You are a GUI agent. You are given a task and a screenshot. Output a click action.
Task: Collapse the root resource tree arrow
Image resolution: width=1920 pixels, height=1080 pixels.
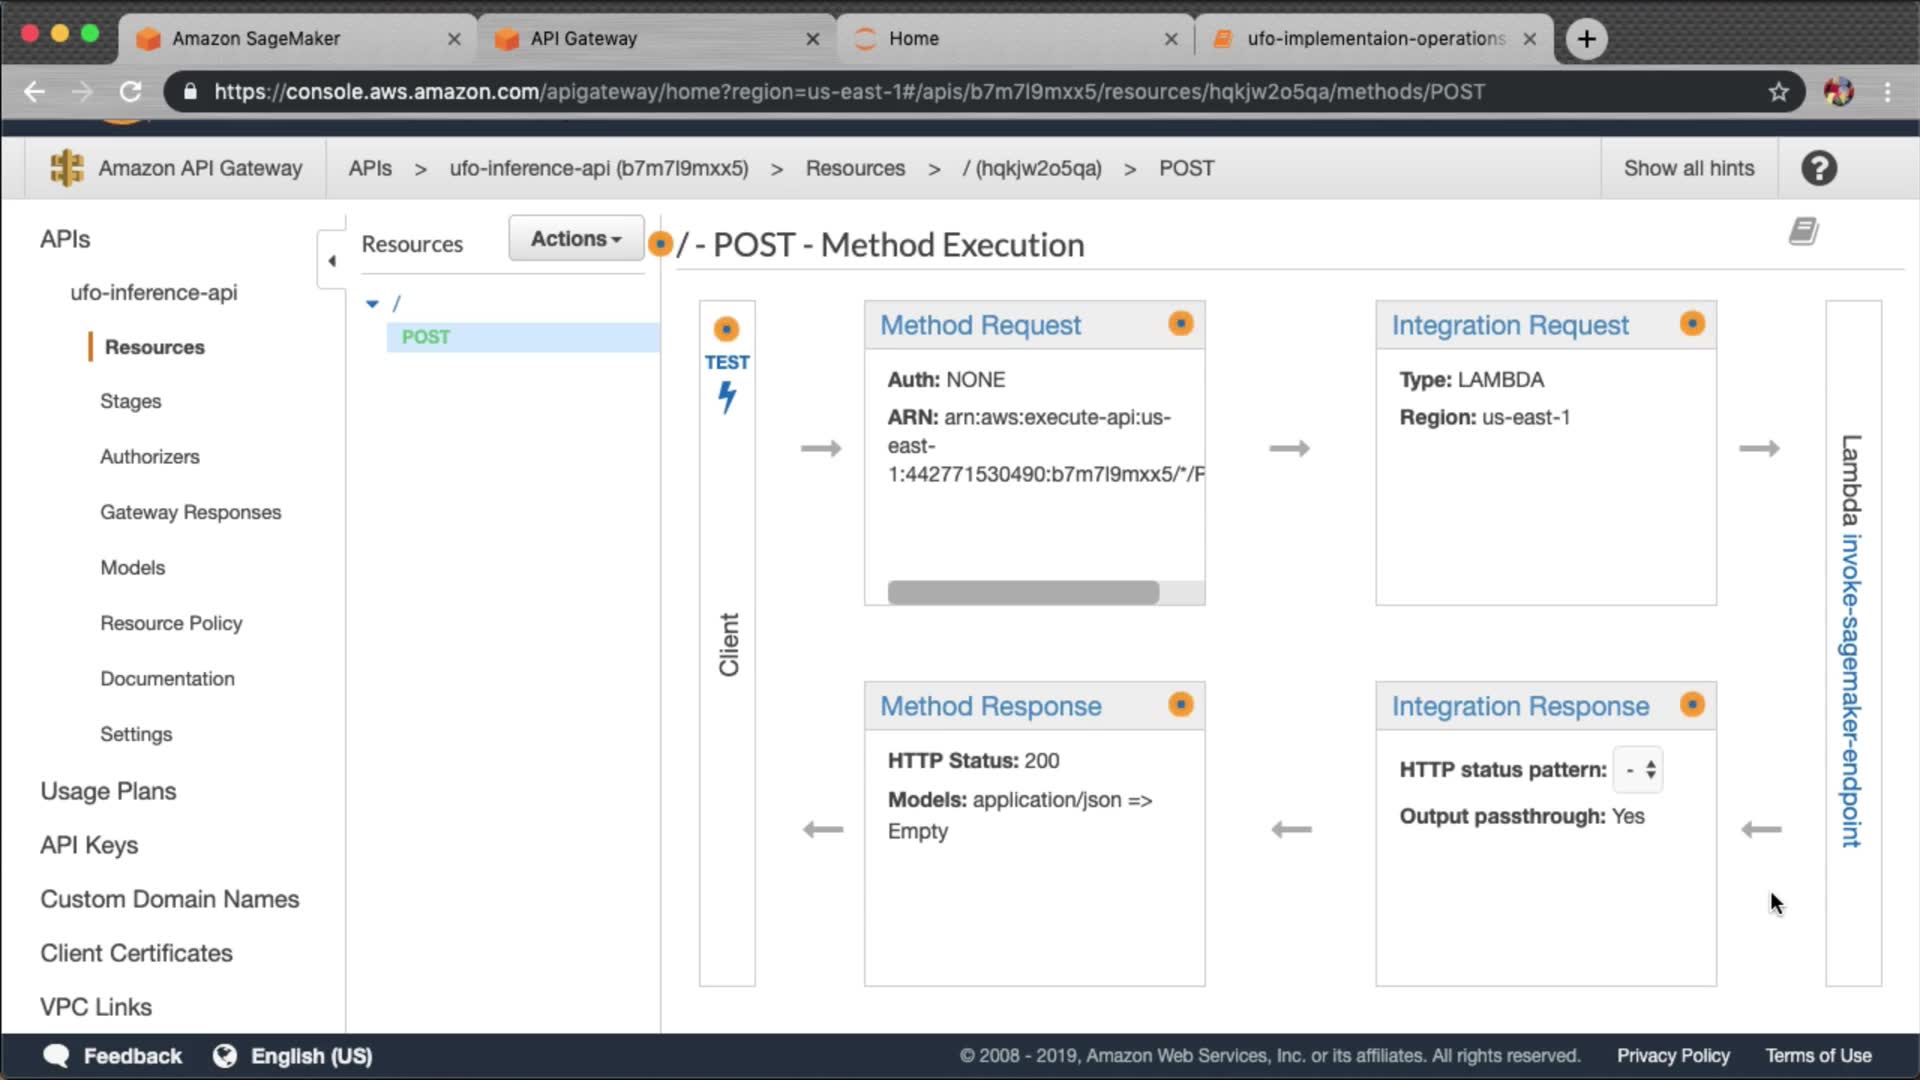[372, 303]
